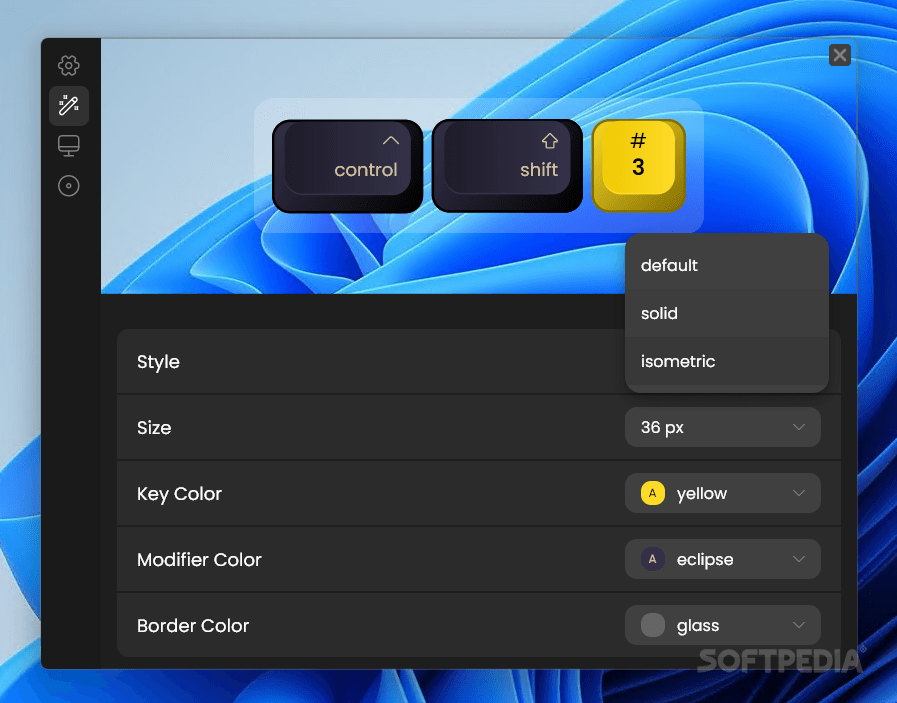This screenshot has height=703, width=897.
Task: Open the display monitor settings tab
Action: point(69,146)
